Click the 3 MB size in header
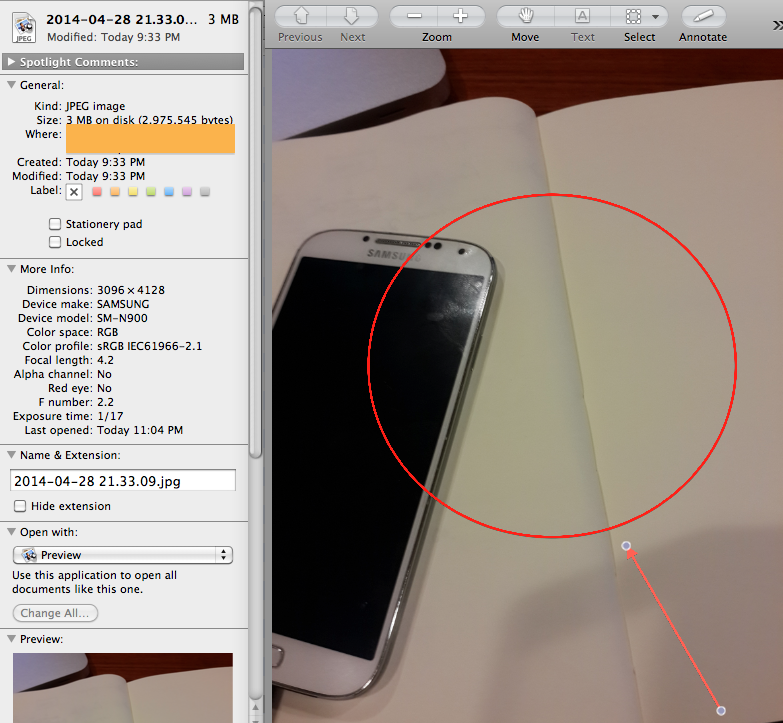The image size is (783, 723). (223, 19)
